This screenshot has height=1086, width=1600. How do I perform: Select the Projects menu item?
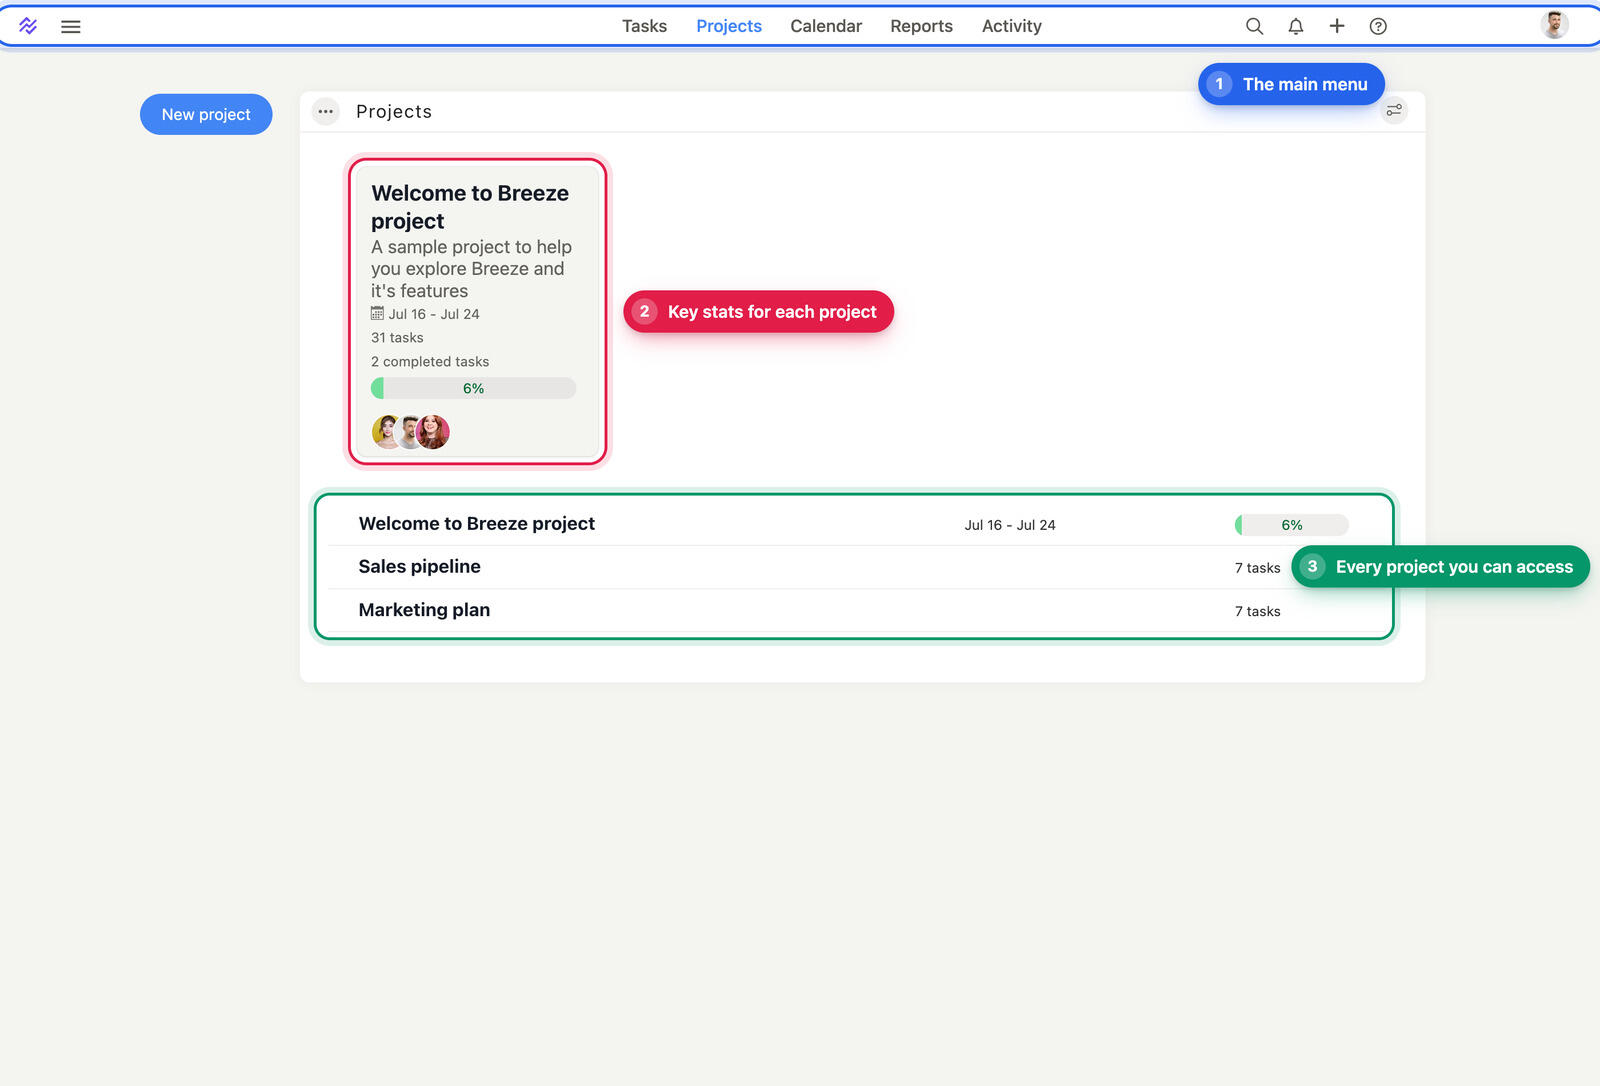[729, 26]
